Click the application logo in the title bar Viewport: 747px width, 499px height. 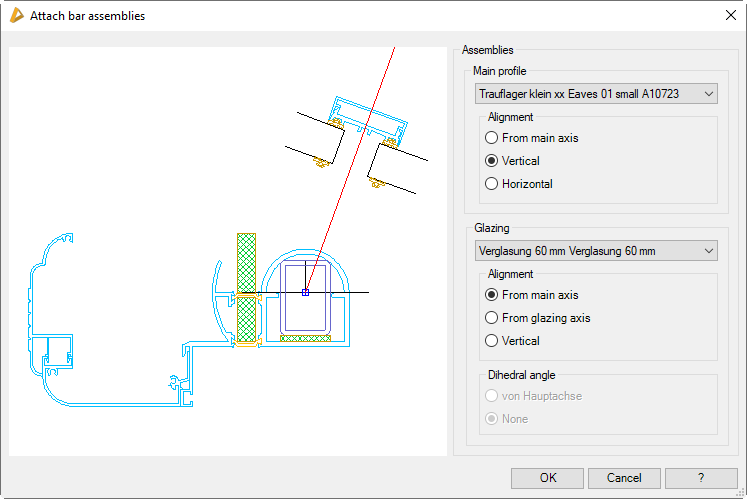point(15,15)
